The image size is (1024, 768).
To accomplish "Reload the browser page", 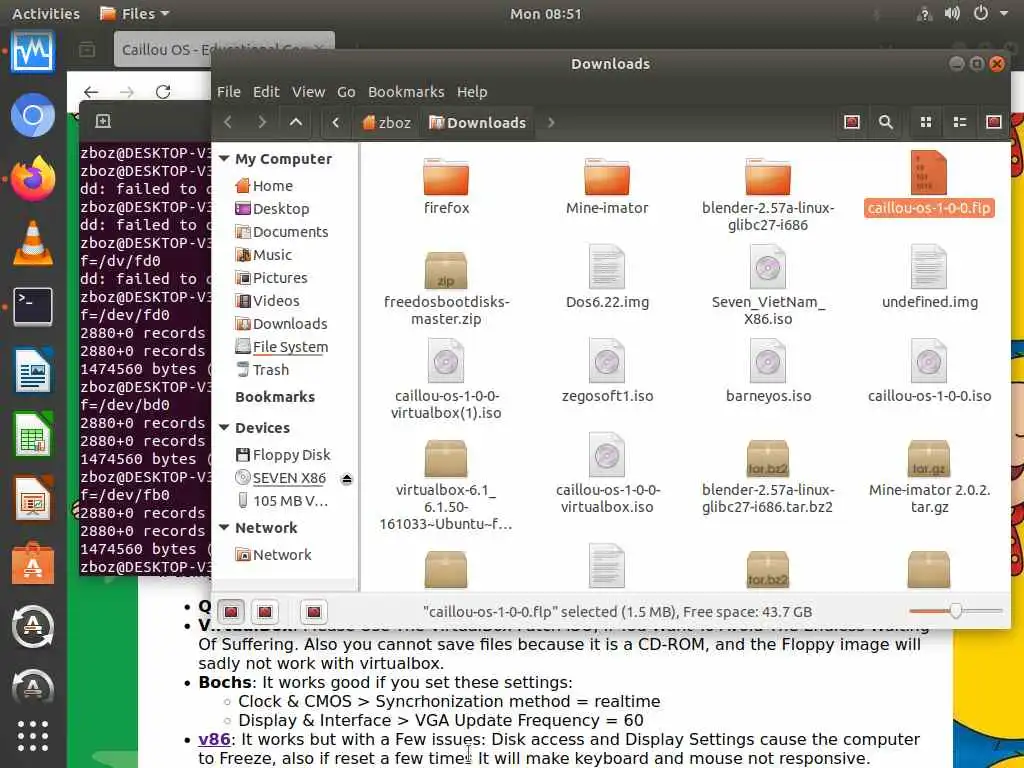I will click(x=163, y=91).
